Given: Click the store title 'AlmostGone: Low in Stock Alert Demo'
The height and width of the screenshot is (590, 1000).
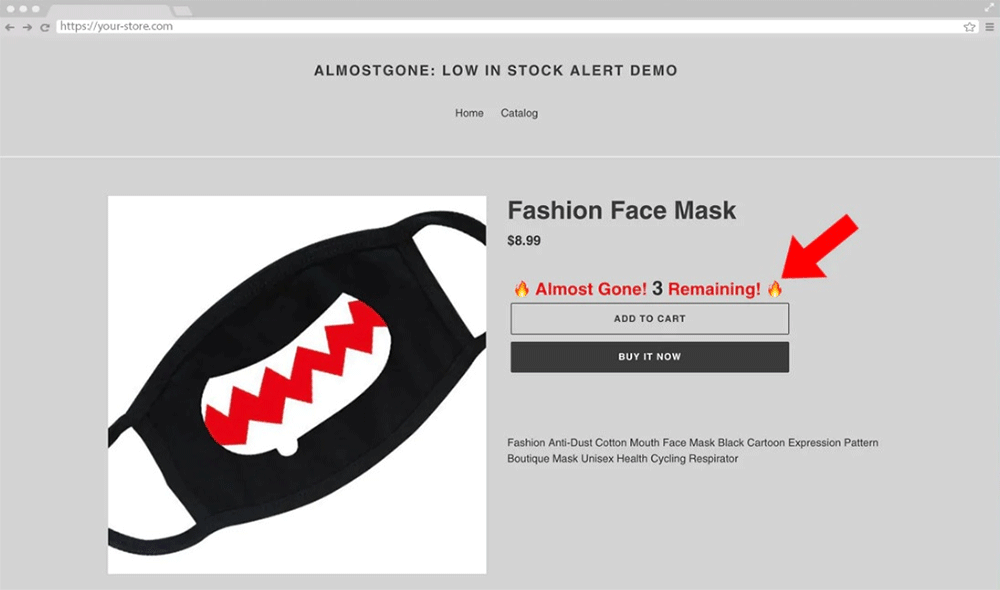Looking at the screenshot, I should pos(496,71).
